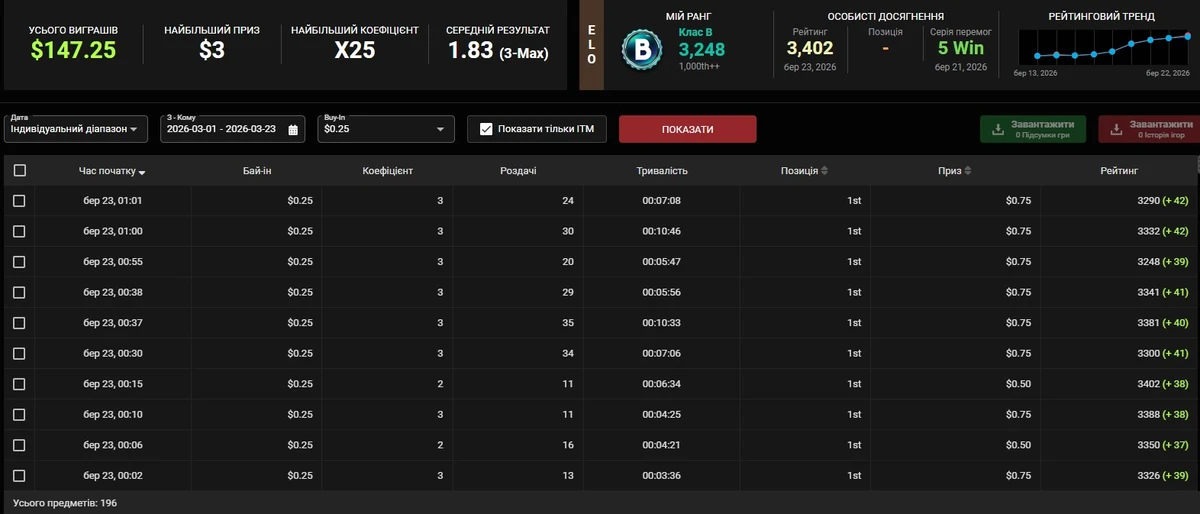Sort by Приз using its sort arrows
Viewport: 1200px width, 514px height.
968,171
